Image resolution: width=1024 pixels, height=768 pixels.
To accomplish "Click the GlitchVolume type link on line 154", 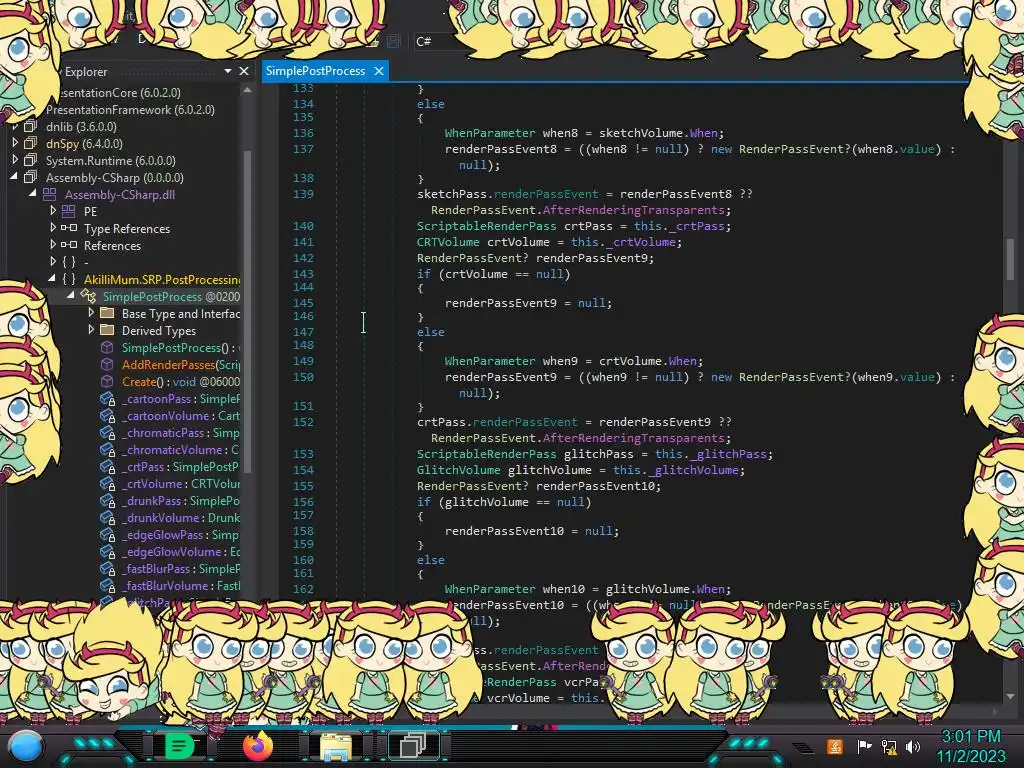I will coord(458,470).
